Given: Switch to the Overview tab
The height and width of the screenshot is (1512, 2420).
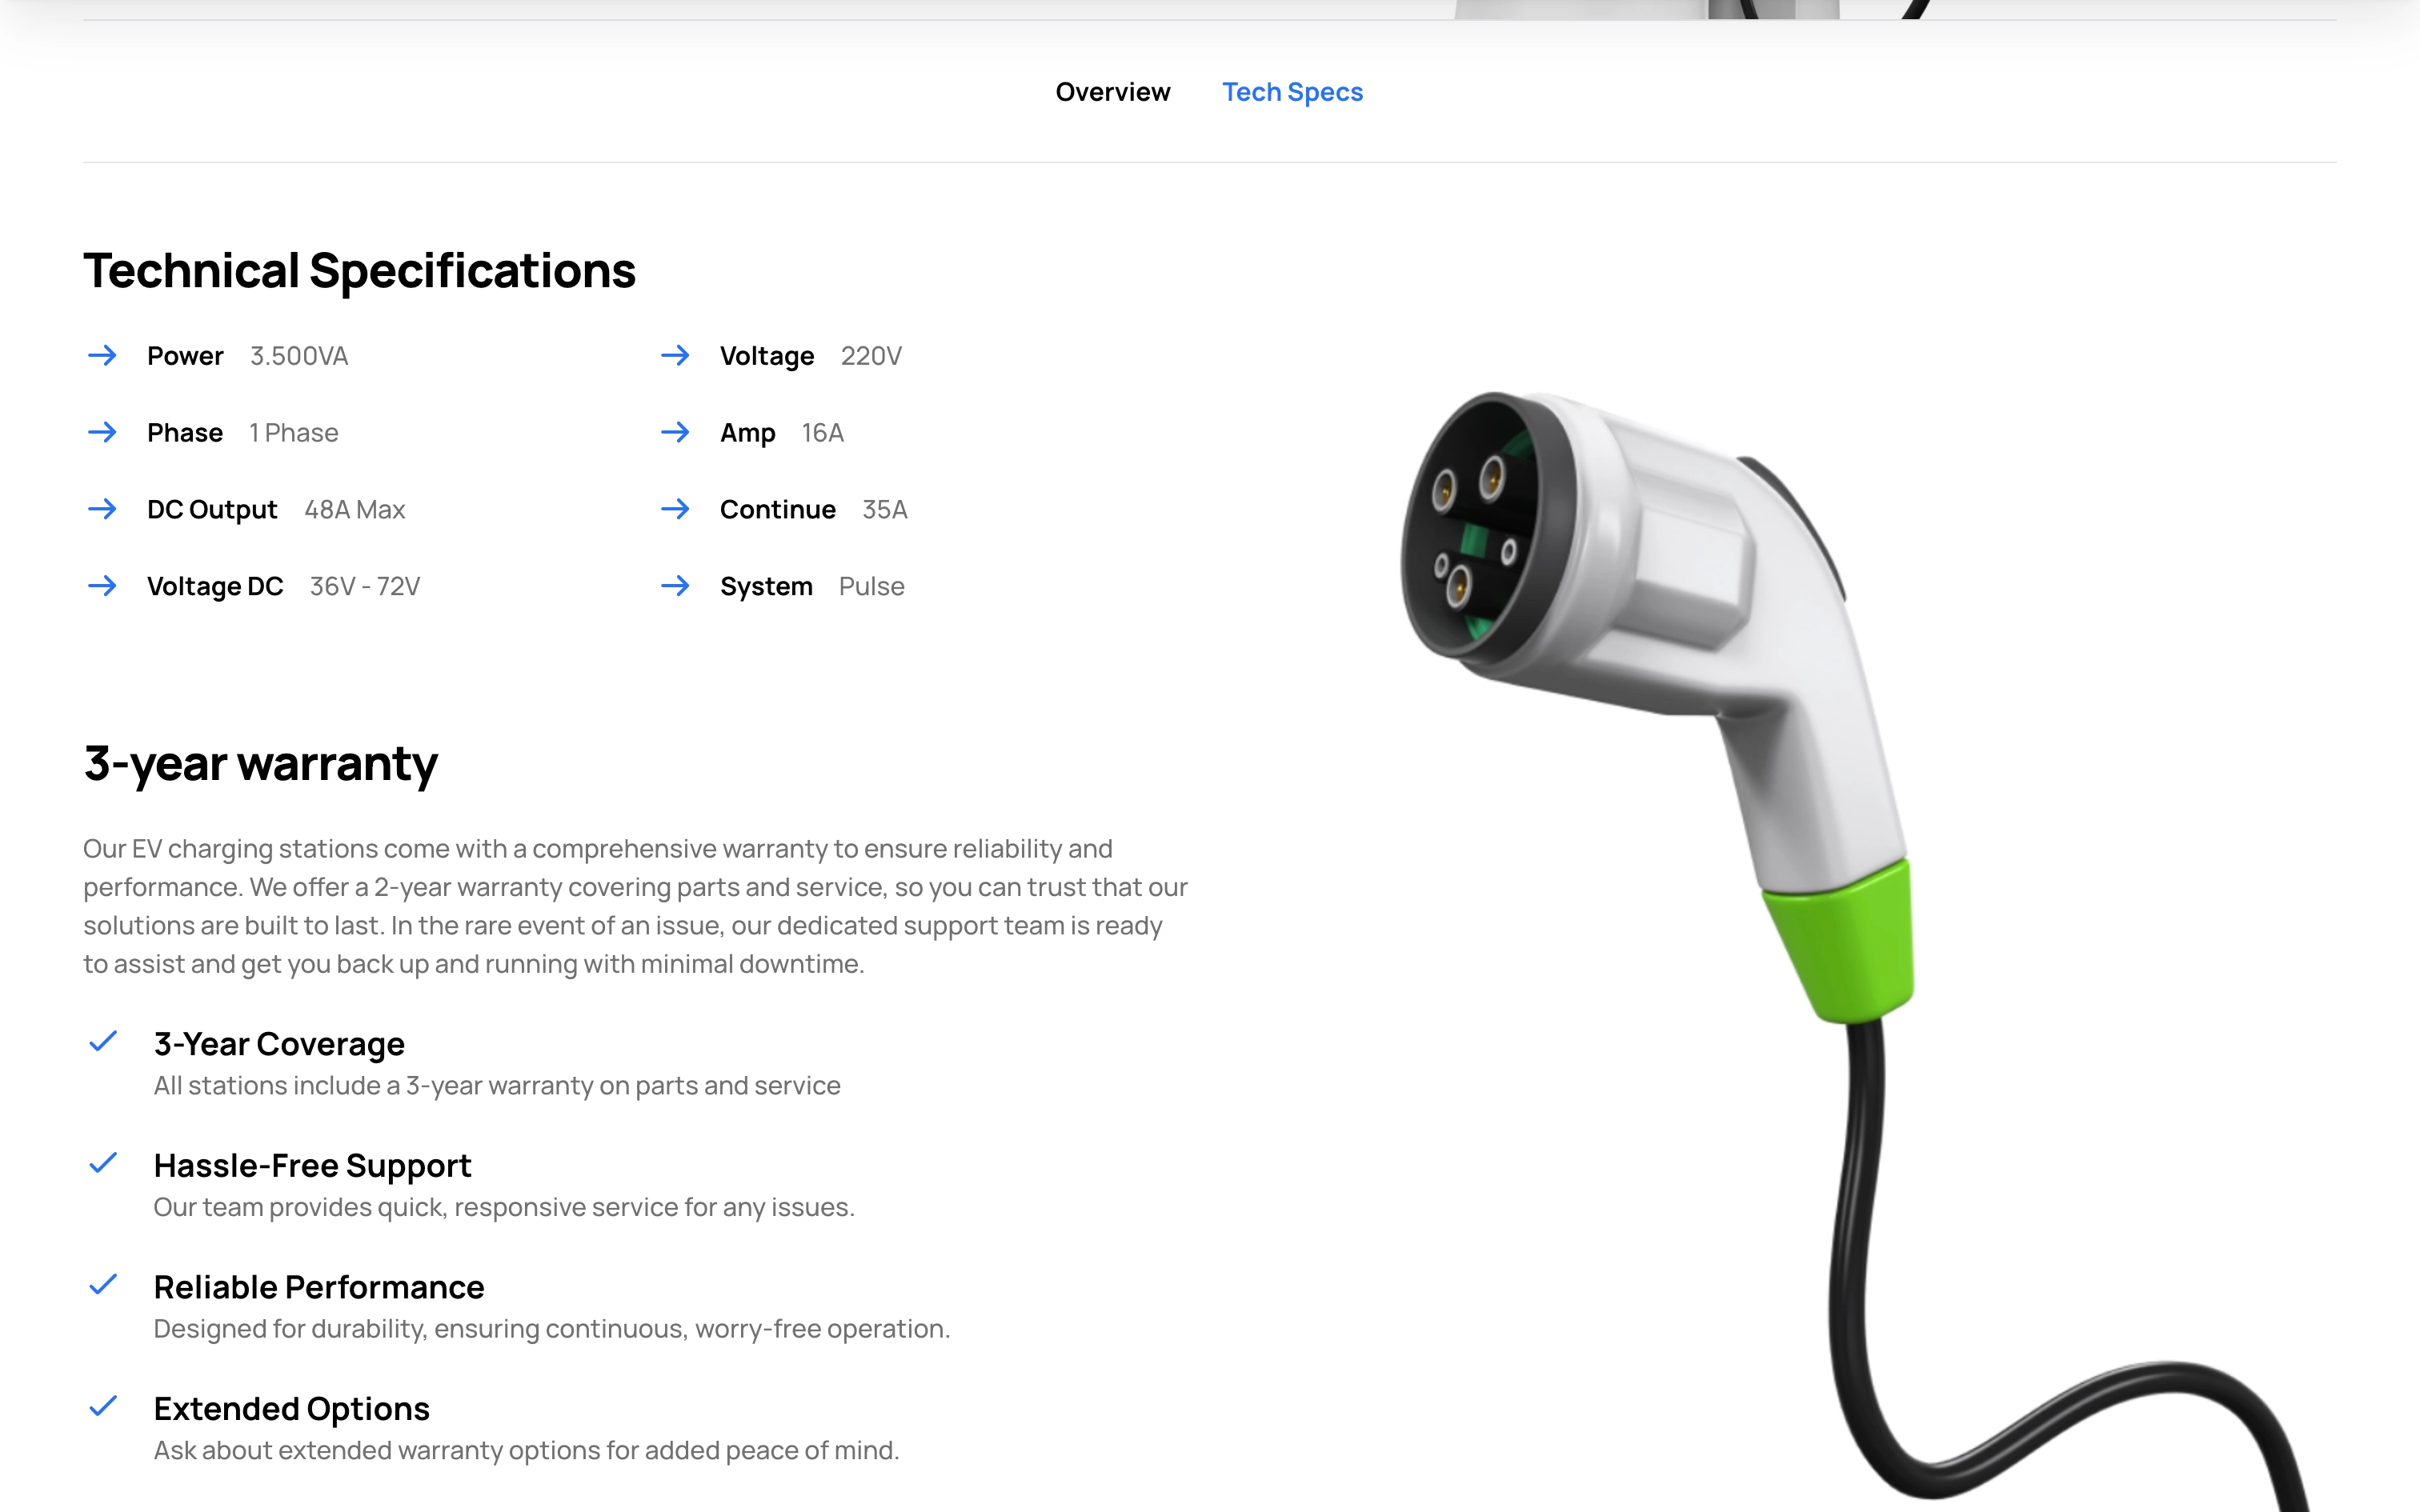Looking at the screenshot, I should click(x=1112, y=92).
